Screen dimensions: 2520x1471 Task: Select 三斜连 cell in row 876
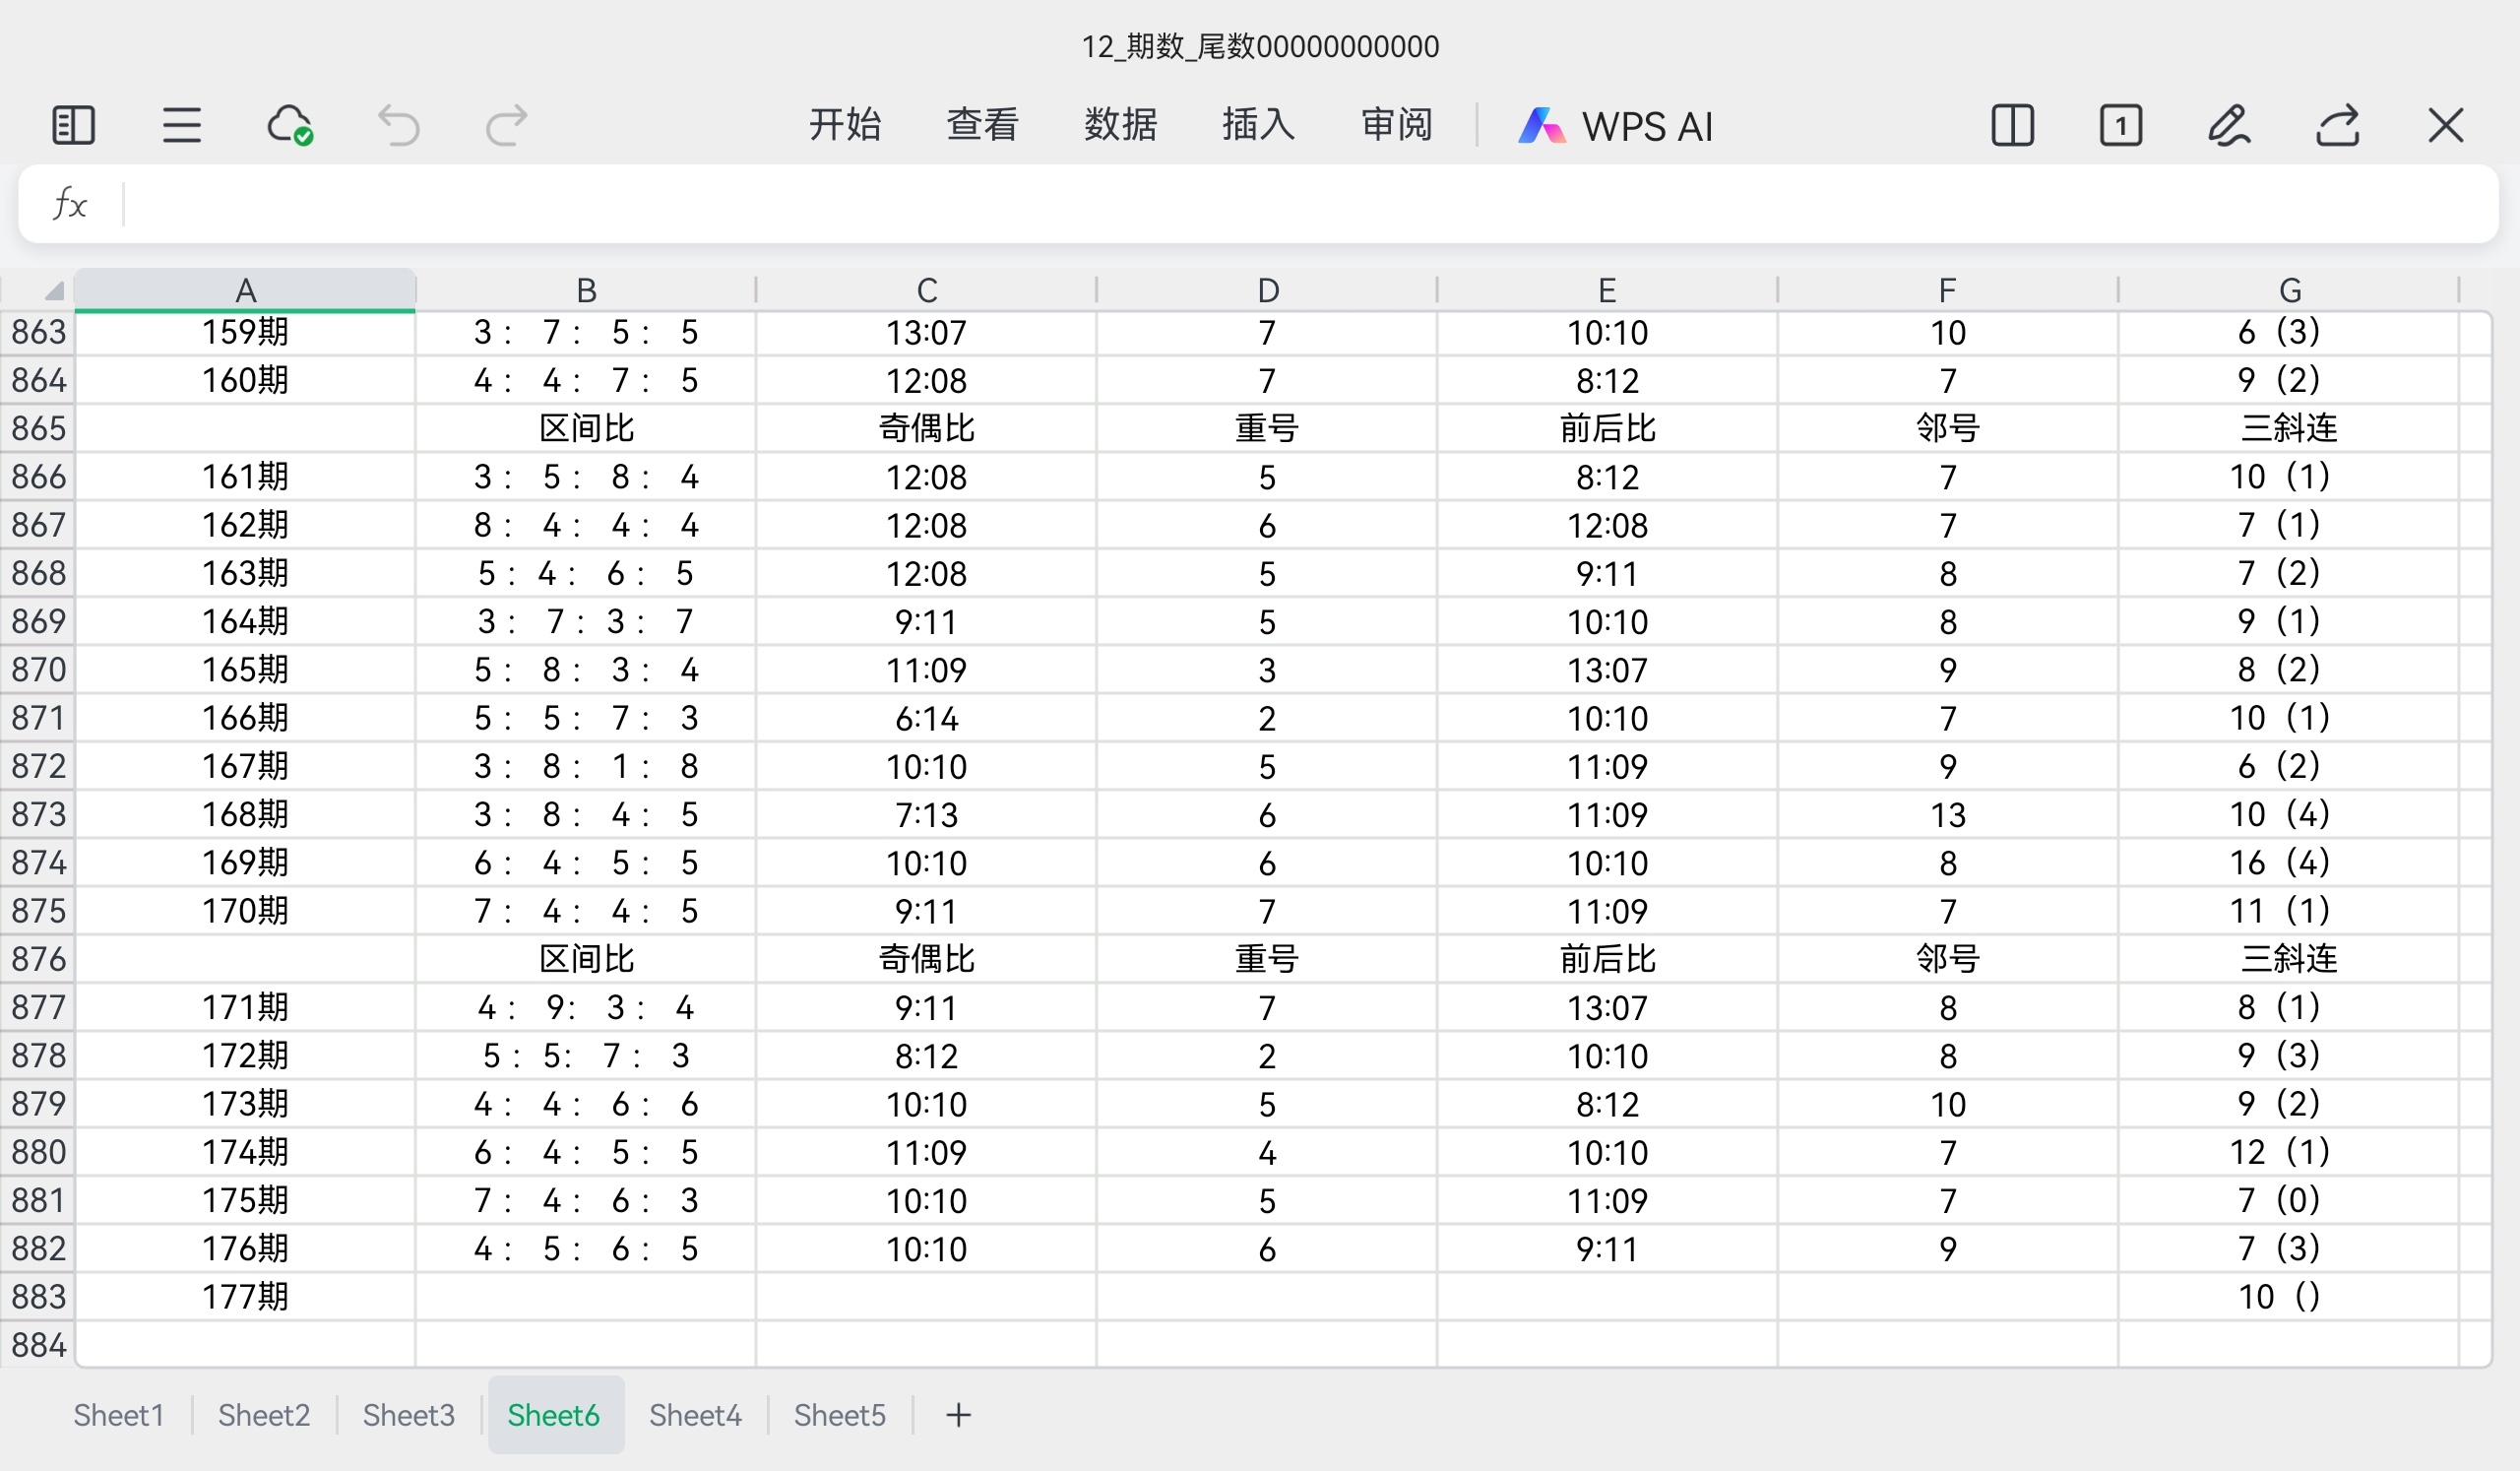(2289, 959)
